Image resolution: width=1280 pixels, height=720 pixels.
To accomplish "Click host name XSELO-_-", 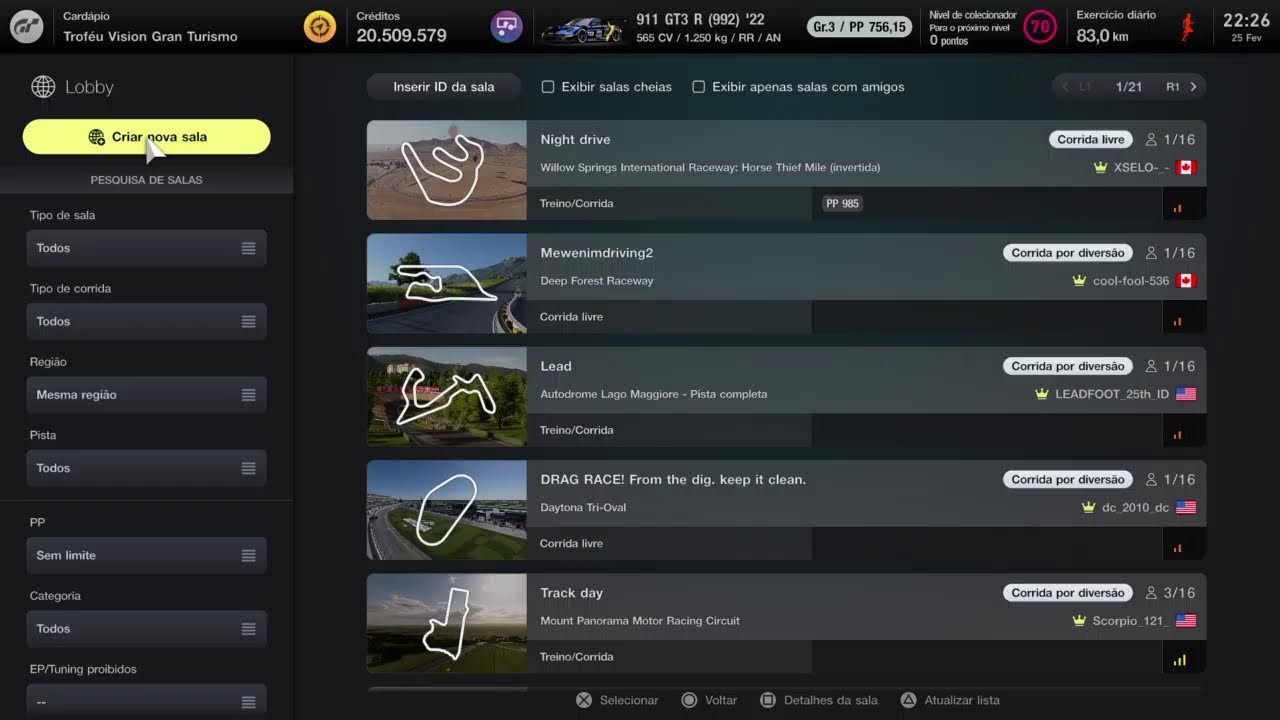I will click(1142, 168).
